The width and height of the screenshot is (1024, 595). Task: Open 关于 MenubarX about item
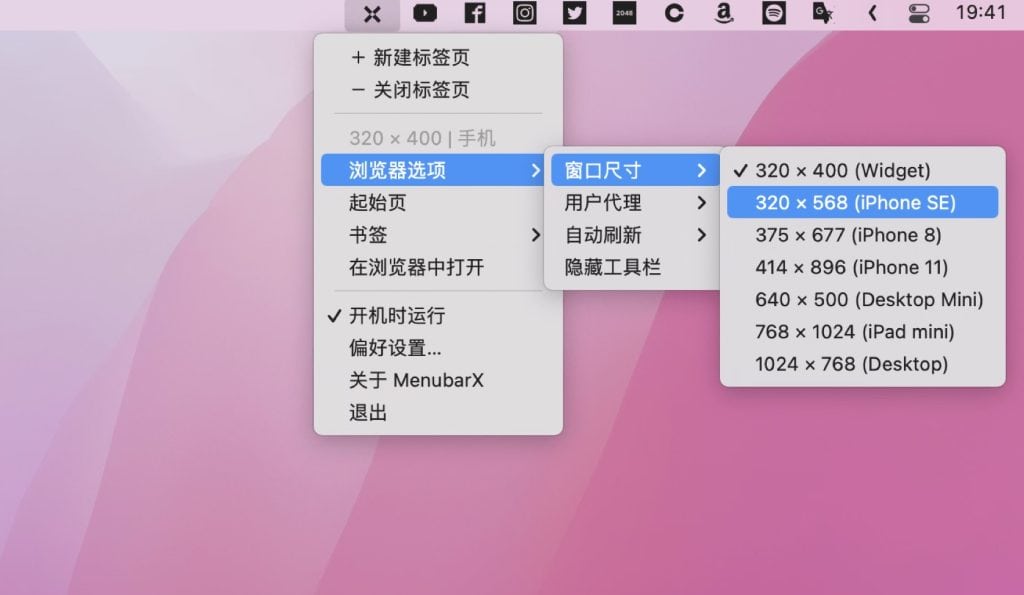click(x=438, y=380)
